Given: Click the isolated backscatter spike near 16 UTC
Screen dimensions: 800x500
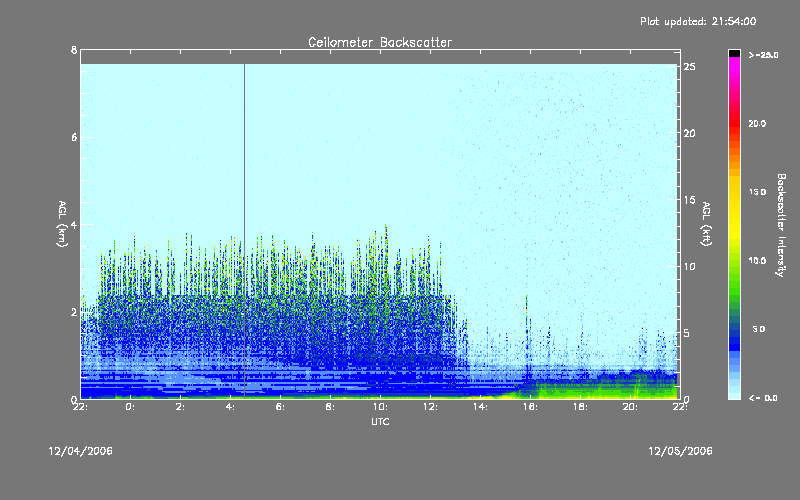Looking at the screenshot, I should pyautogui.click(x=527, y=337).
